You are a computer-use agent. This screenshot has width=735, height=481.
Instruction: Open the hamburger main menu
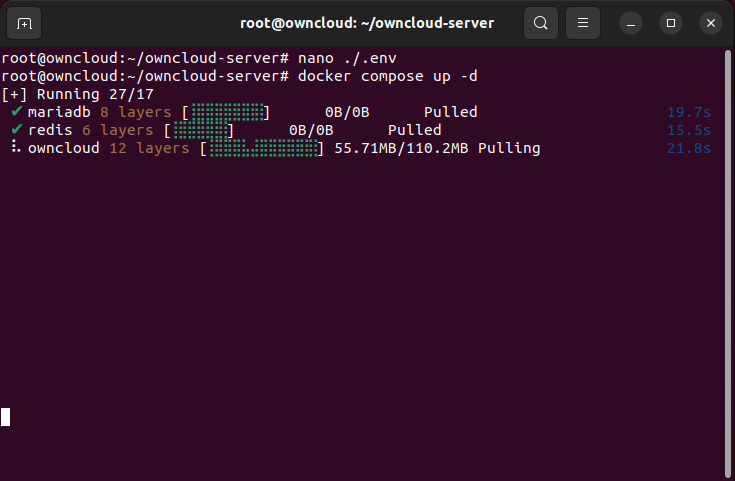[583, 23]
